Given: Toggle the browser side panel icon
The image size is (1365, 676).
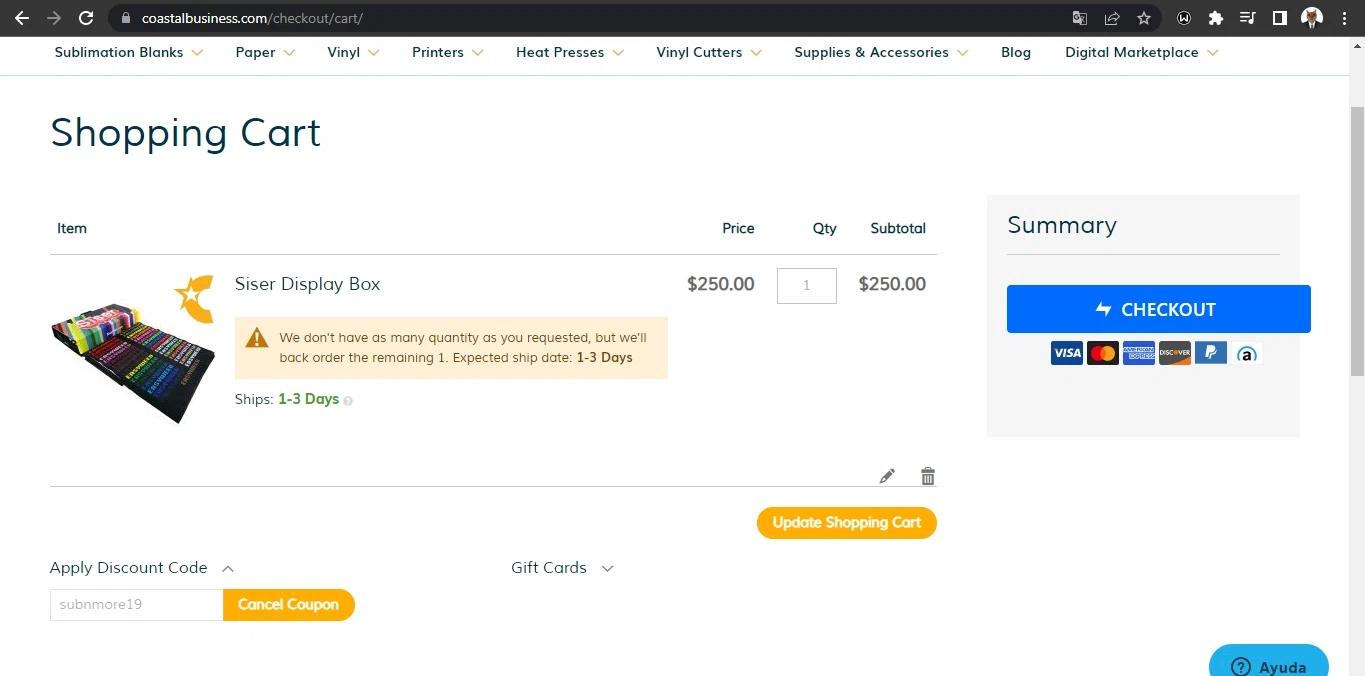Looking at the screenshot, I should tap(1279, 18).
